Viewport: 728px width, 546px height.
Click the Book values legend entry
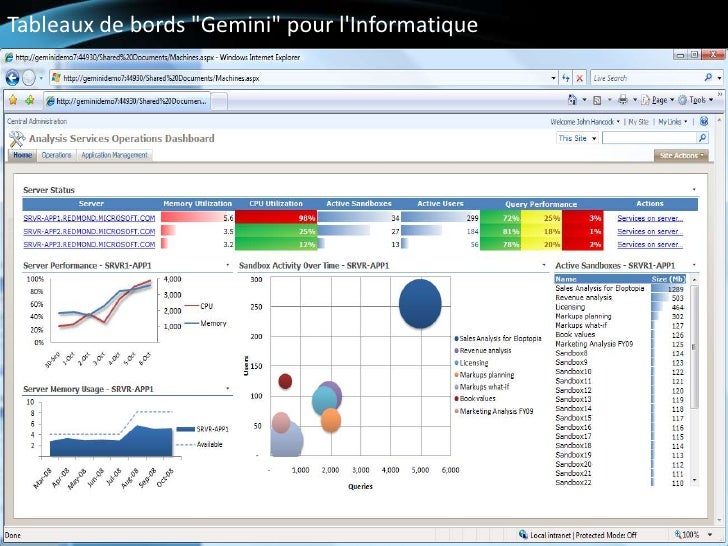pyautogui.click(x=475, y=398)
